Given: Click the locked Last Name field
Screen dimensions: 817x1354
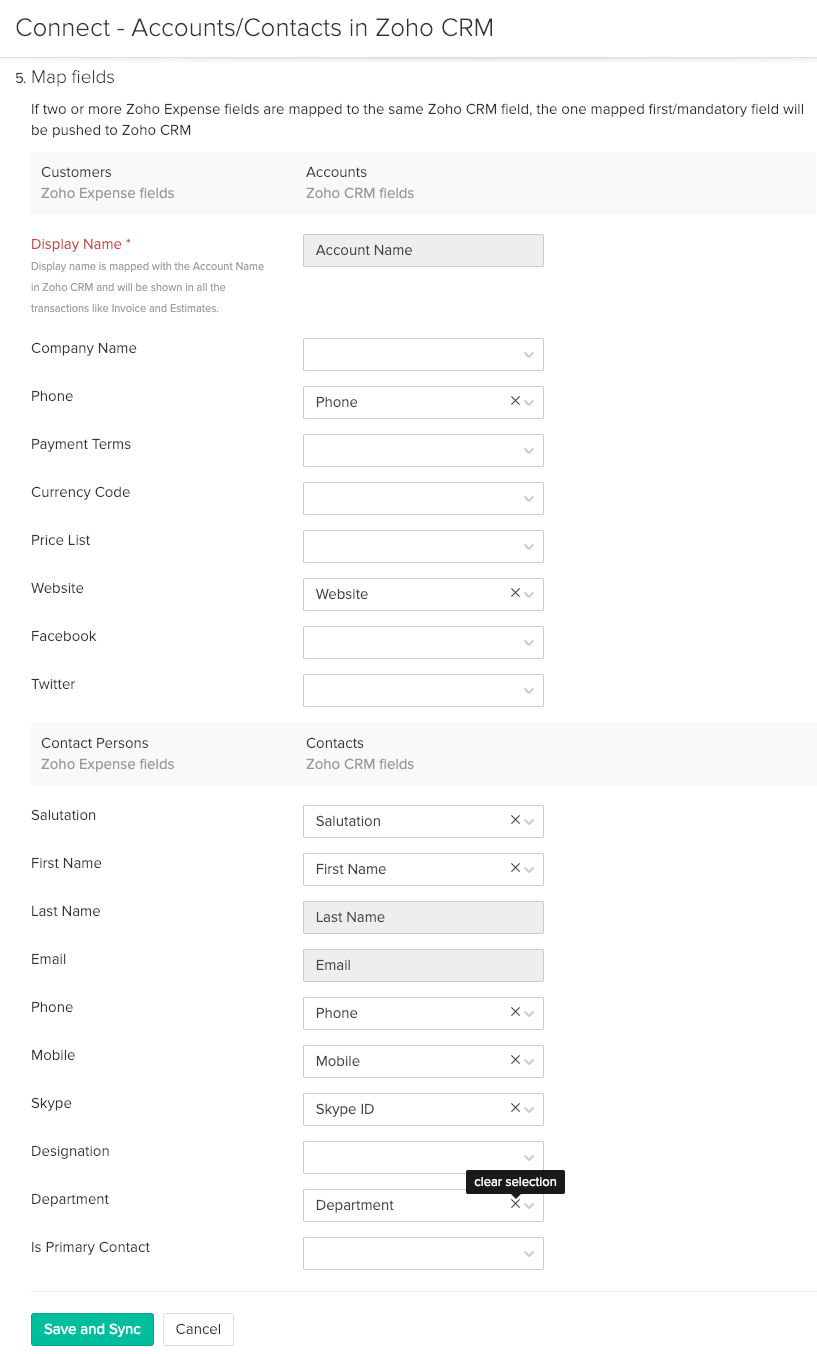Looking at the screenshot, I should click(x=423, y=917).
